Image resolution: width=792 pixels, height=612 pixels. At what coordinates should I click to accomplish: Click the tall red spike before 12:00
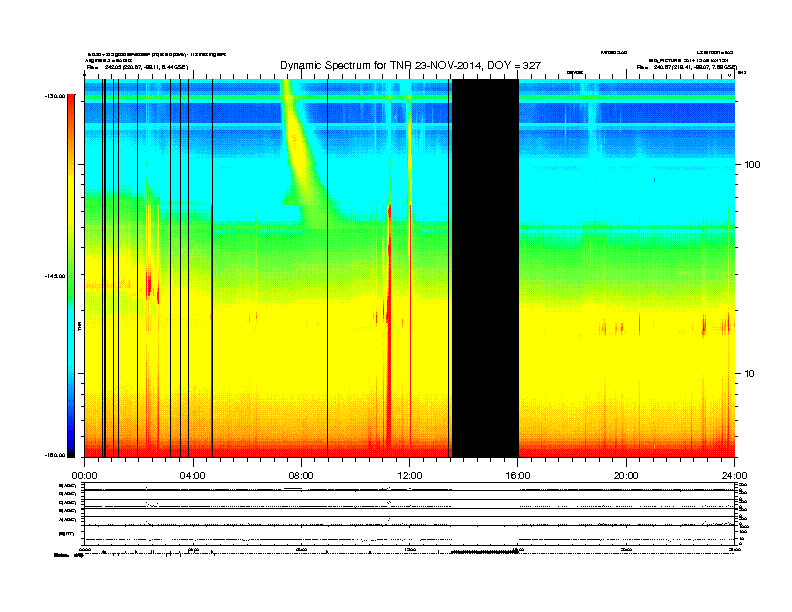click(389, 328)
